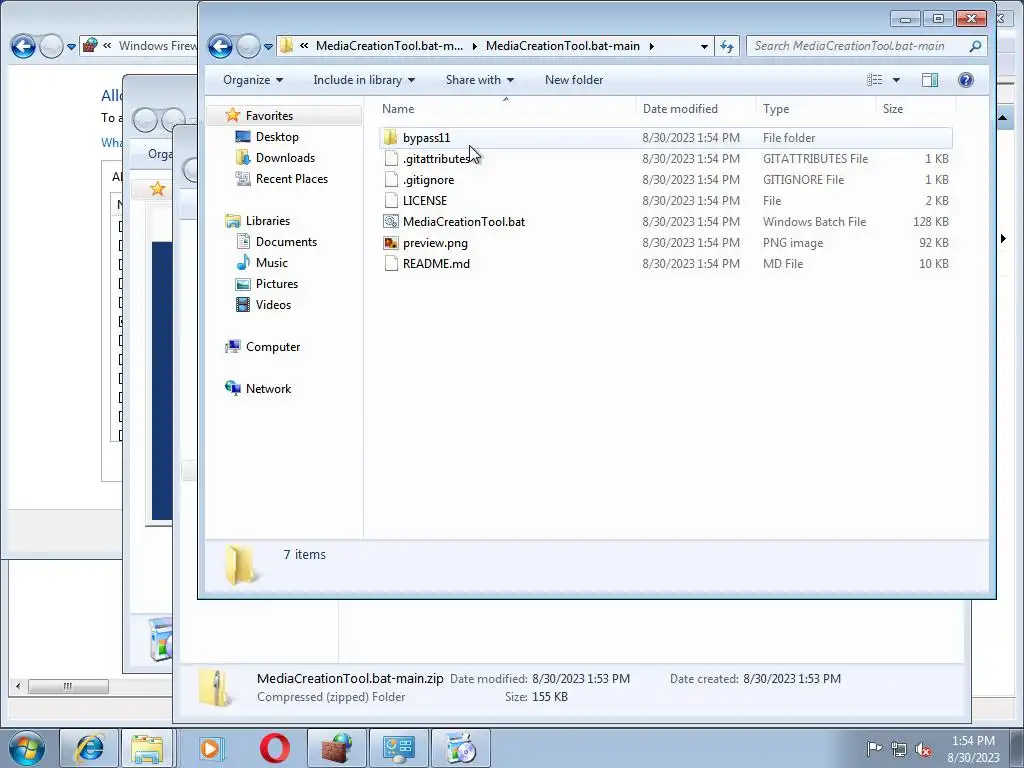Click the Refresh button beside address bar
This screenshot has height=768, width=1024.
click(x=727, y=46)
